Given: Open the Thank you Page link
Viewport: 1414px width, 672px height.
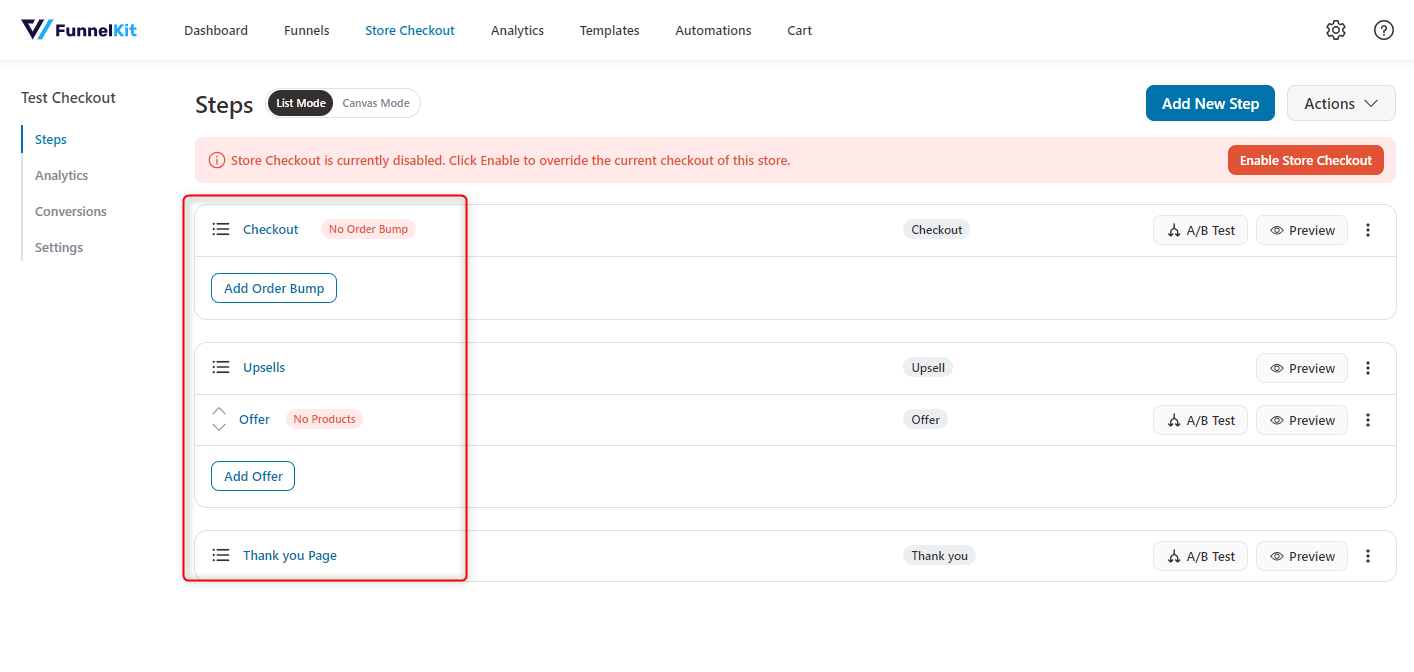Looking at the screenshot, I should point(290,555).
